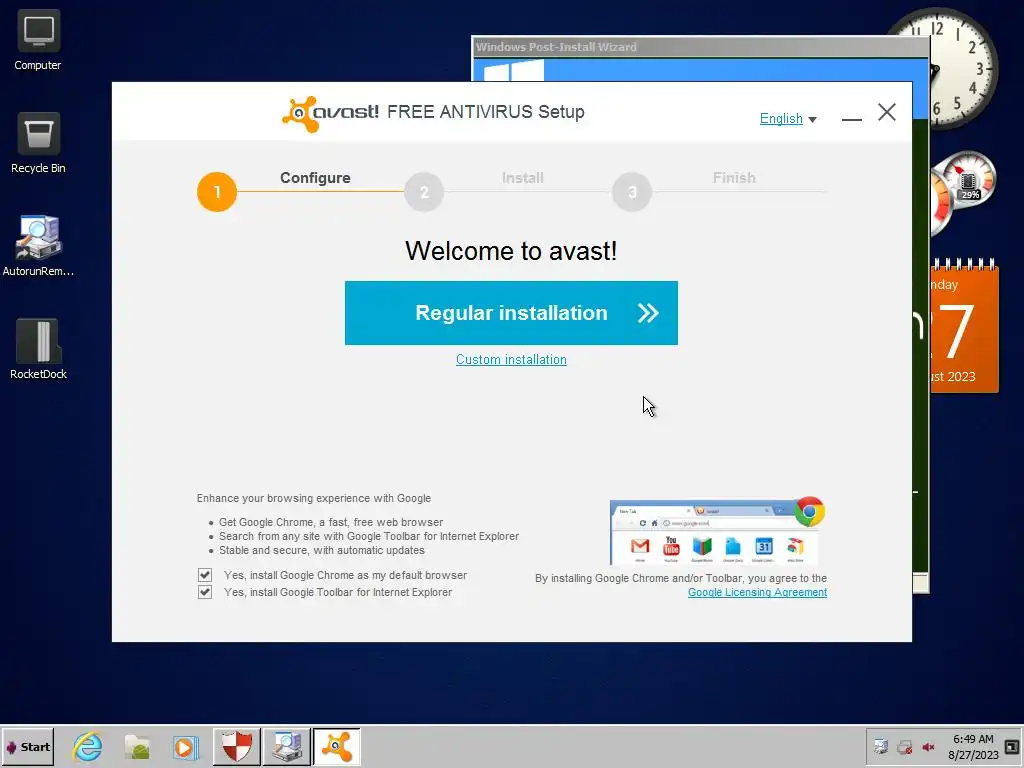Uncheck install Google Toolbar for Internet Explorer
This screenshot has width=1024, height=768.
[x=205, y=592]
